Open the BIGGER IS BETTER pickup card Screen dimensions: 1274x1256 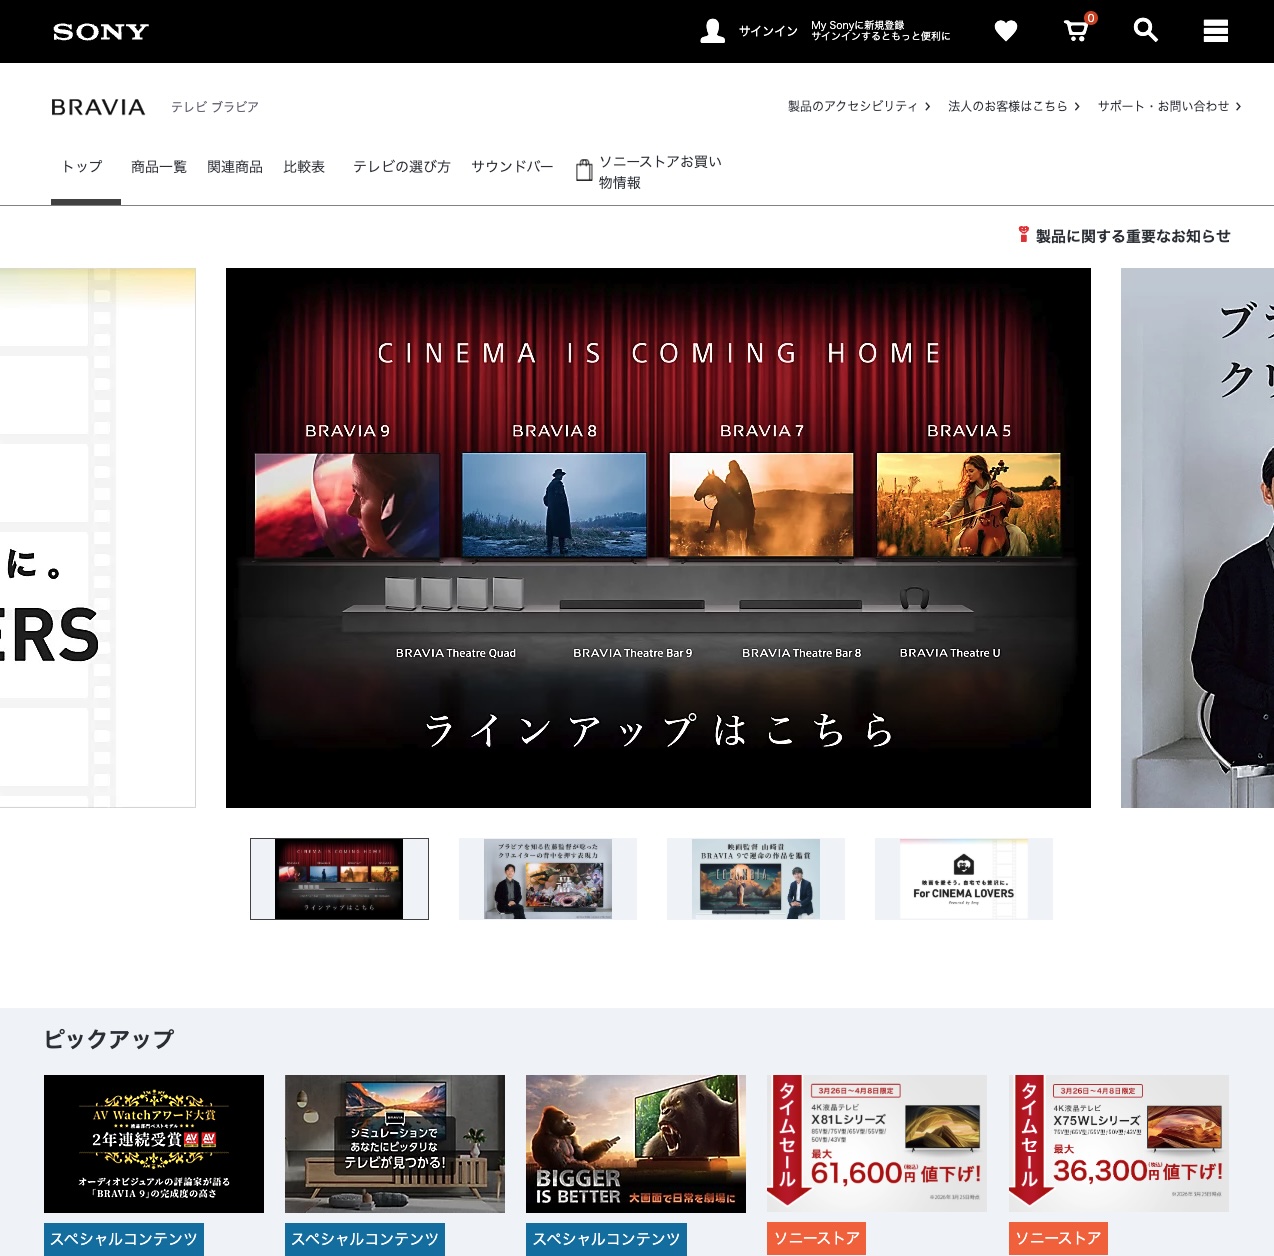point(635,1144)
